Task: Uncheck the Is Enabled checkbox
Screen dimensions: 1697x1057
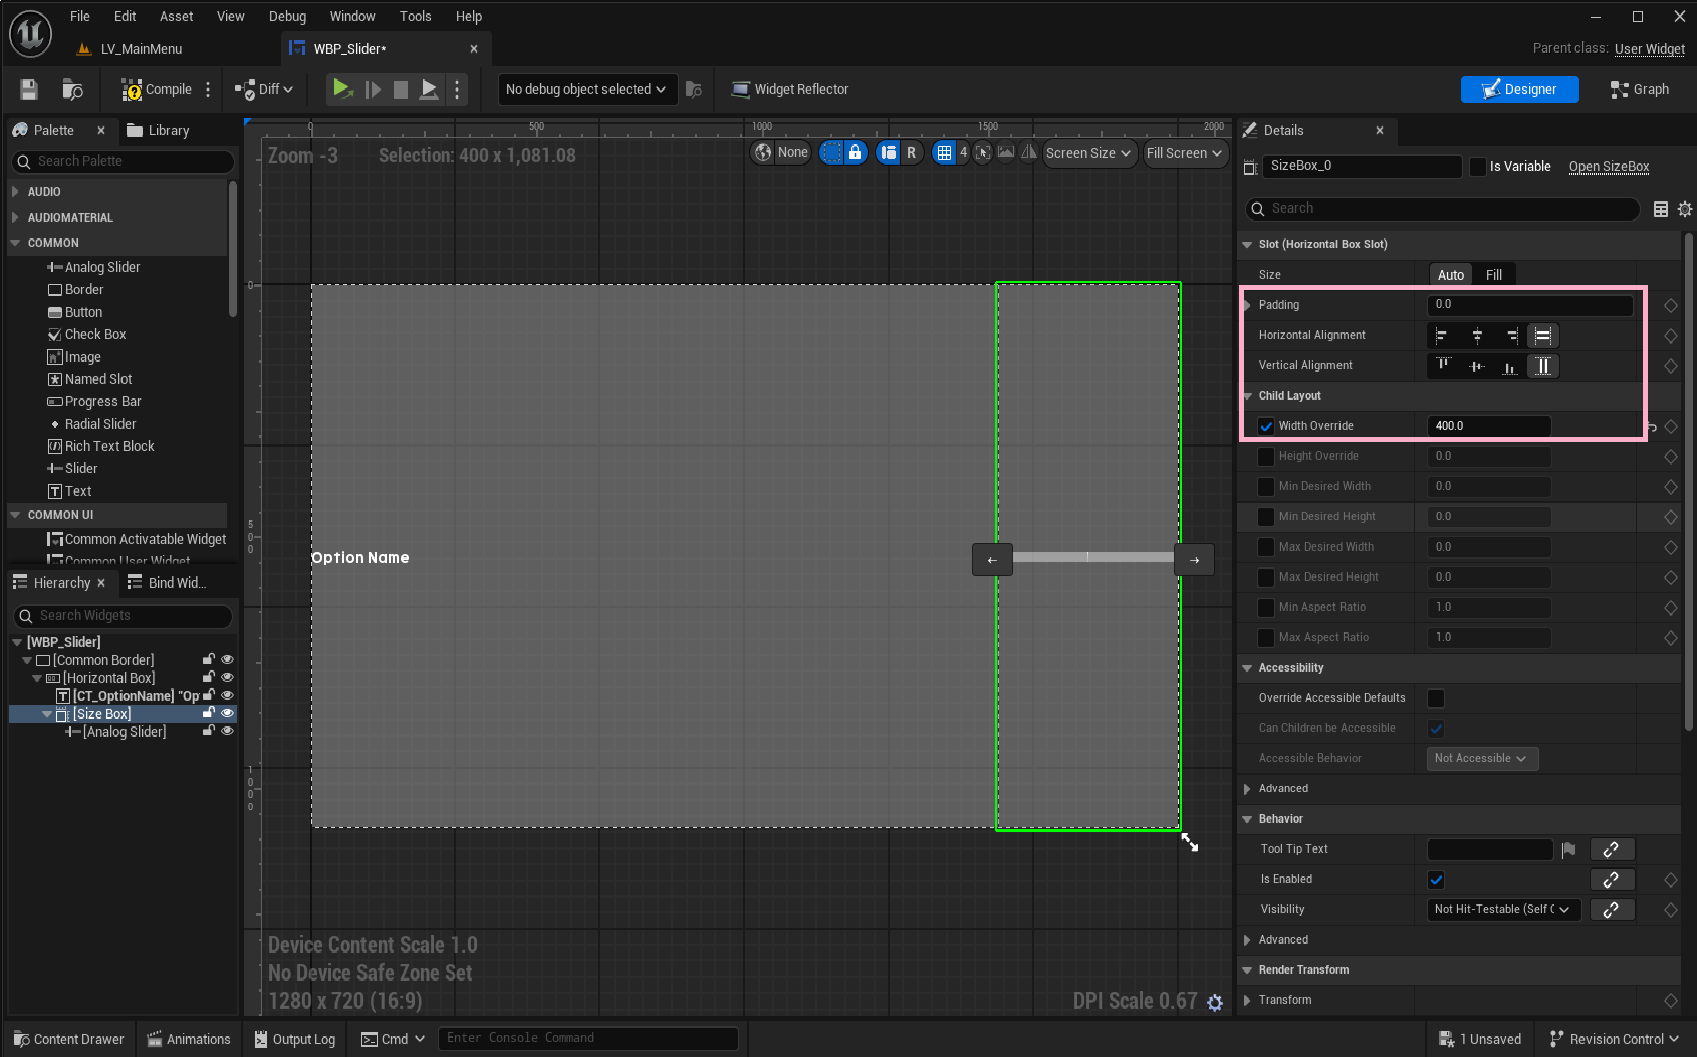Action: pyautogui.click(x=1436, y=880)
